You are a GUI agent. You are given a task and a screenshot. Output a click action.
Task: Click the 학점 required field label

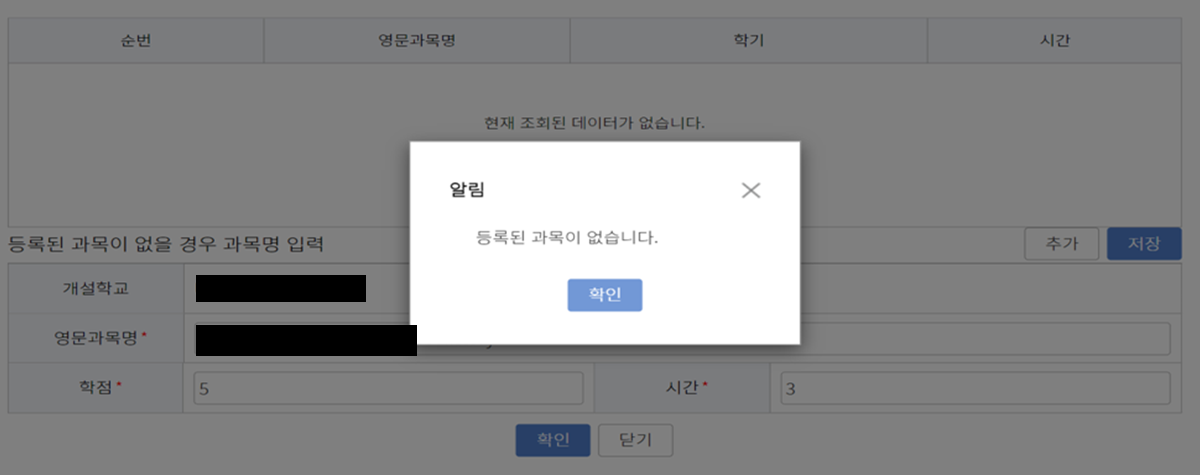click(95, 388)
